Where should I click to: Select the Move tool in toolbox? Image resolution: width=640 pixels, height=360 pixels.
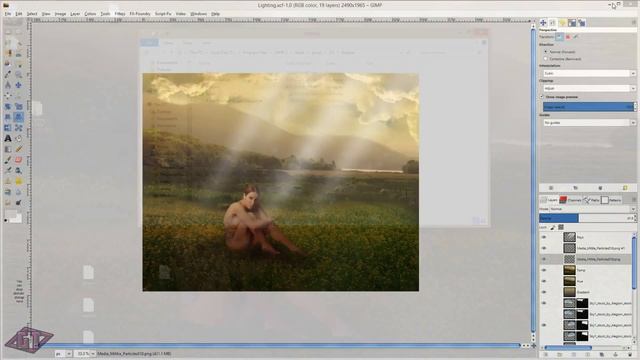coord(18,85)
